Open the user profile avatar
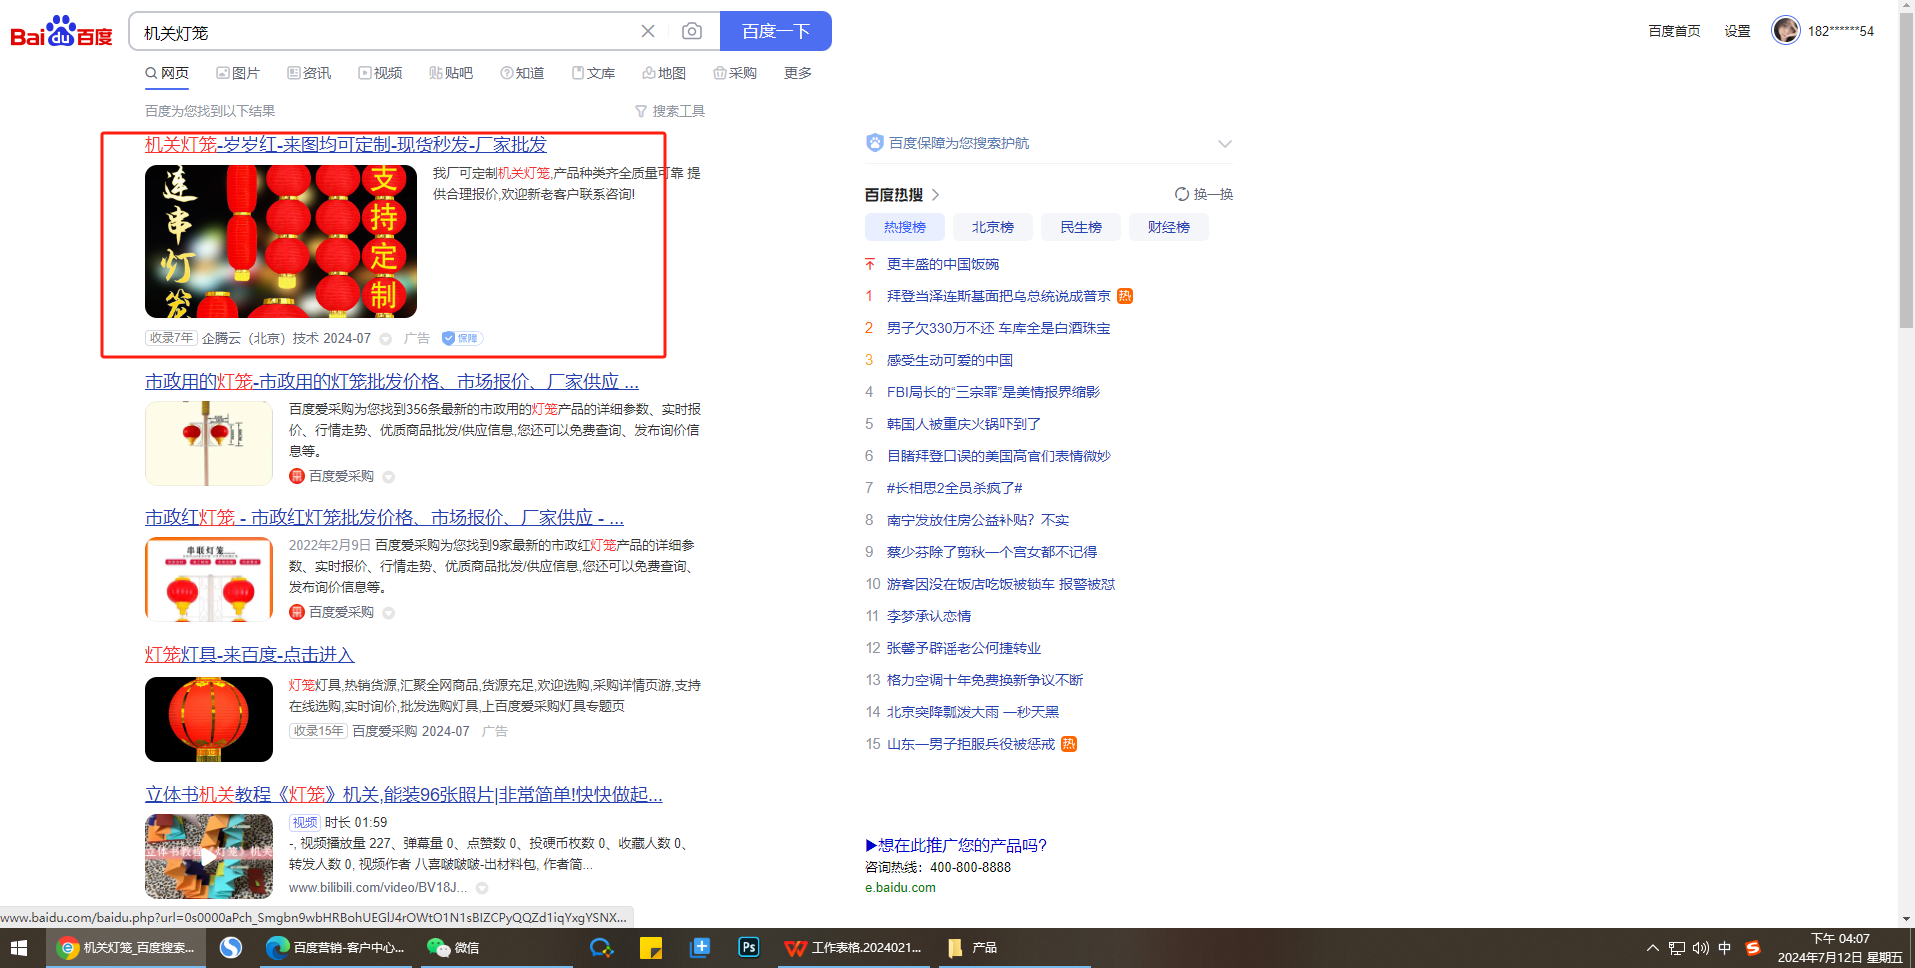Image resolution: width=1915 pixels, height=968 pixels. 1785,31
